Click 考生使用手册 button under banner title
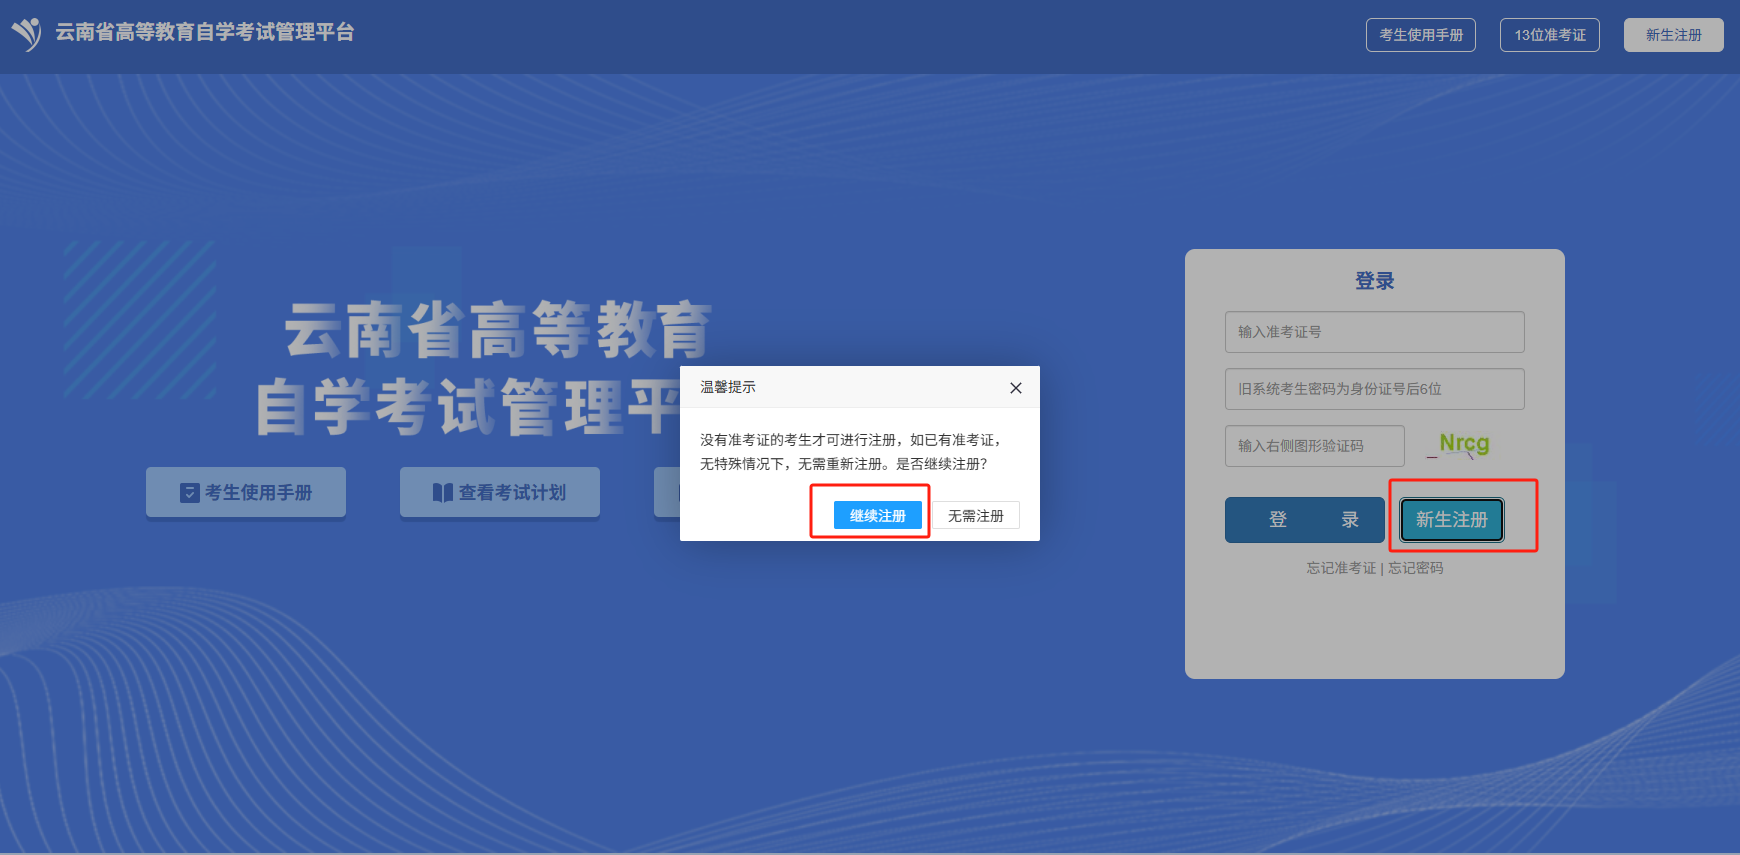1740x855 pixels. point(246,492)
